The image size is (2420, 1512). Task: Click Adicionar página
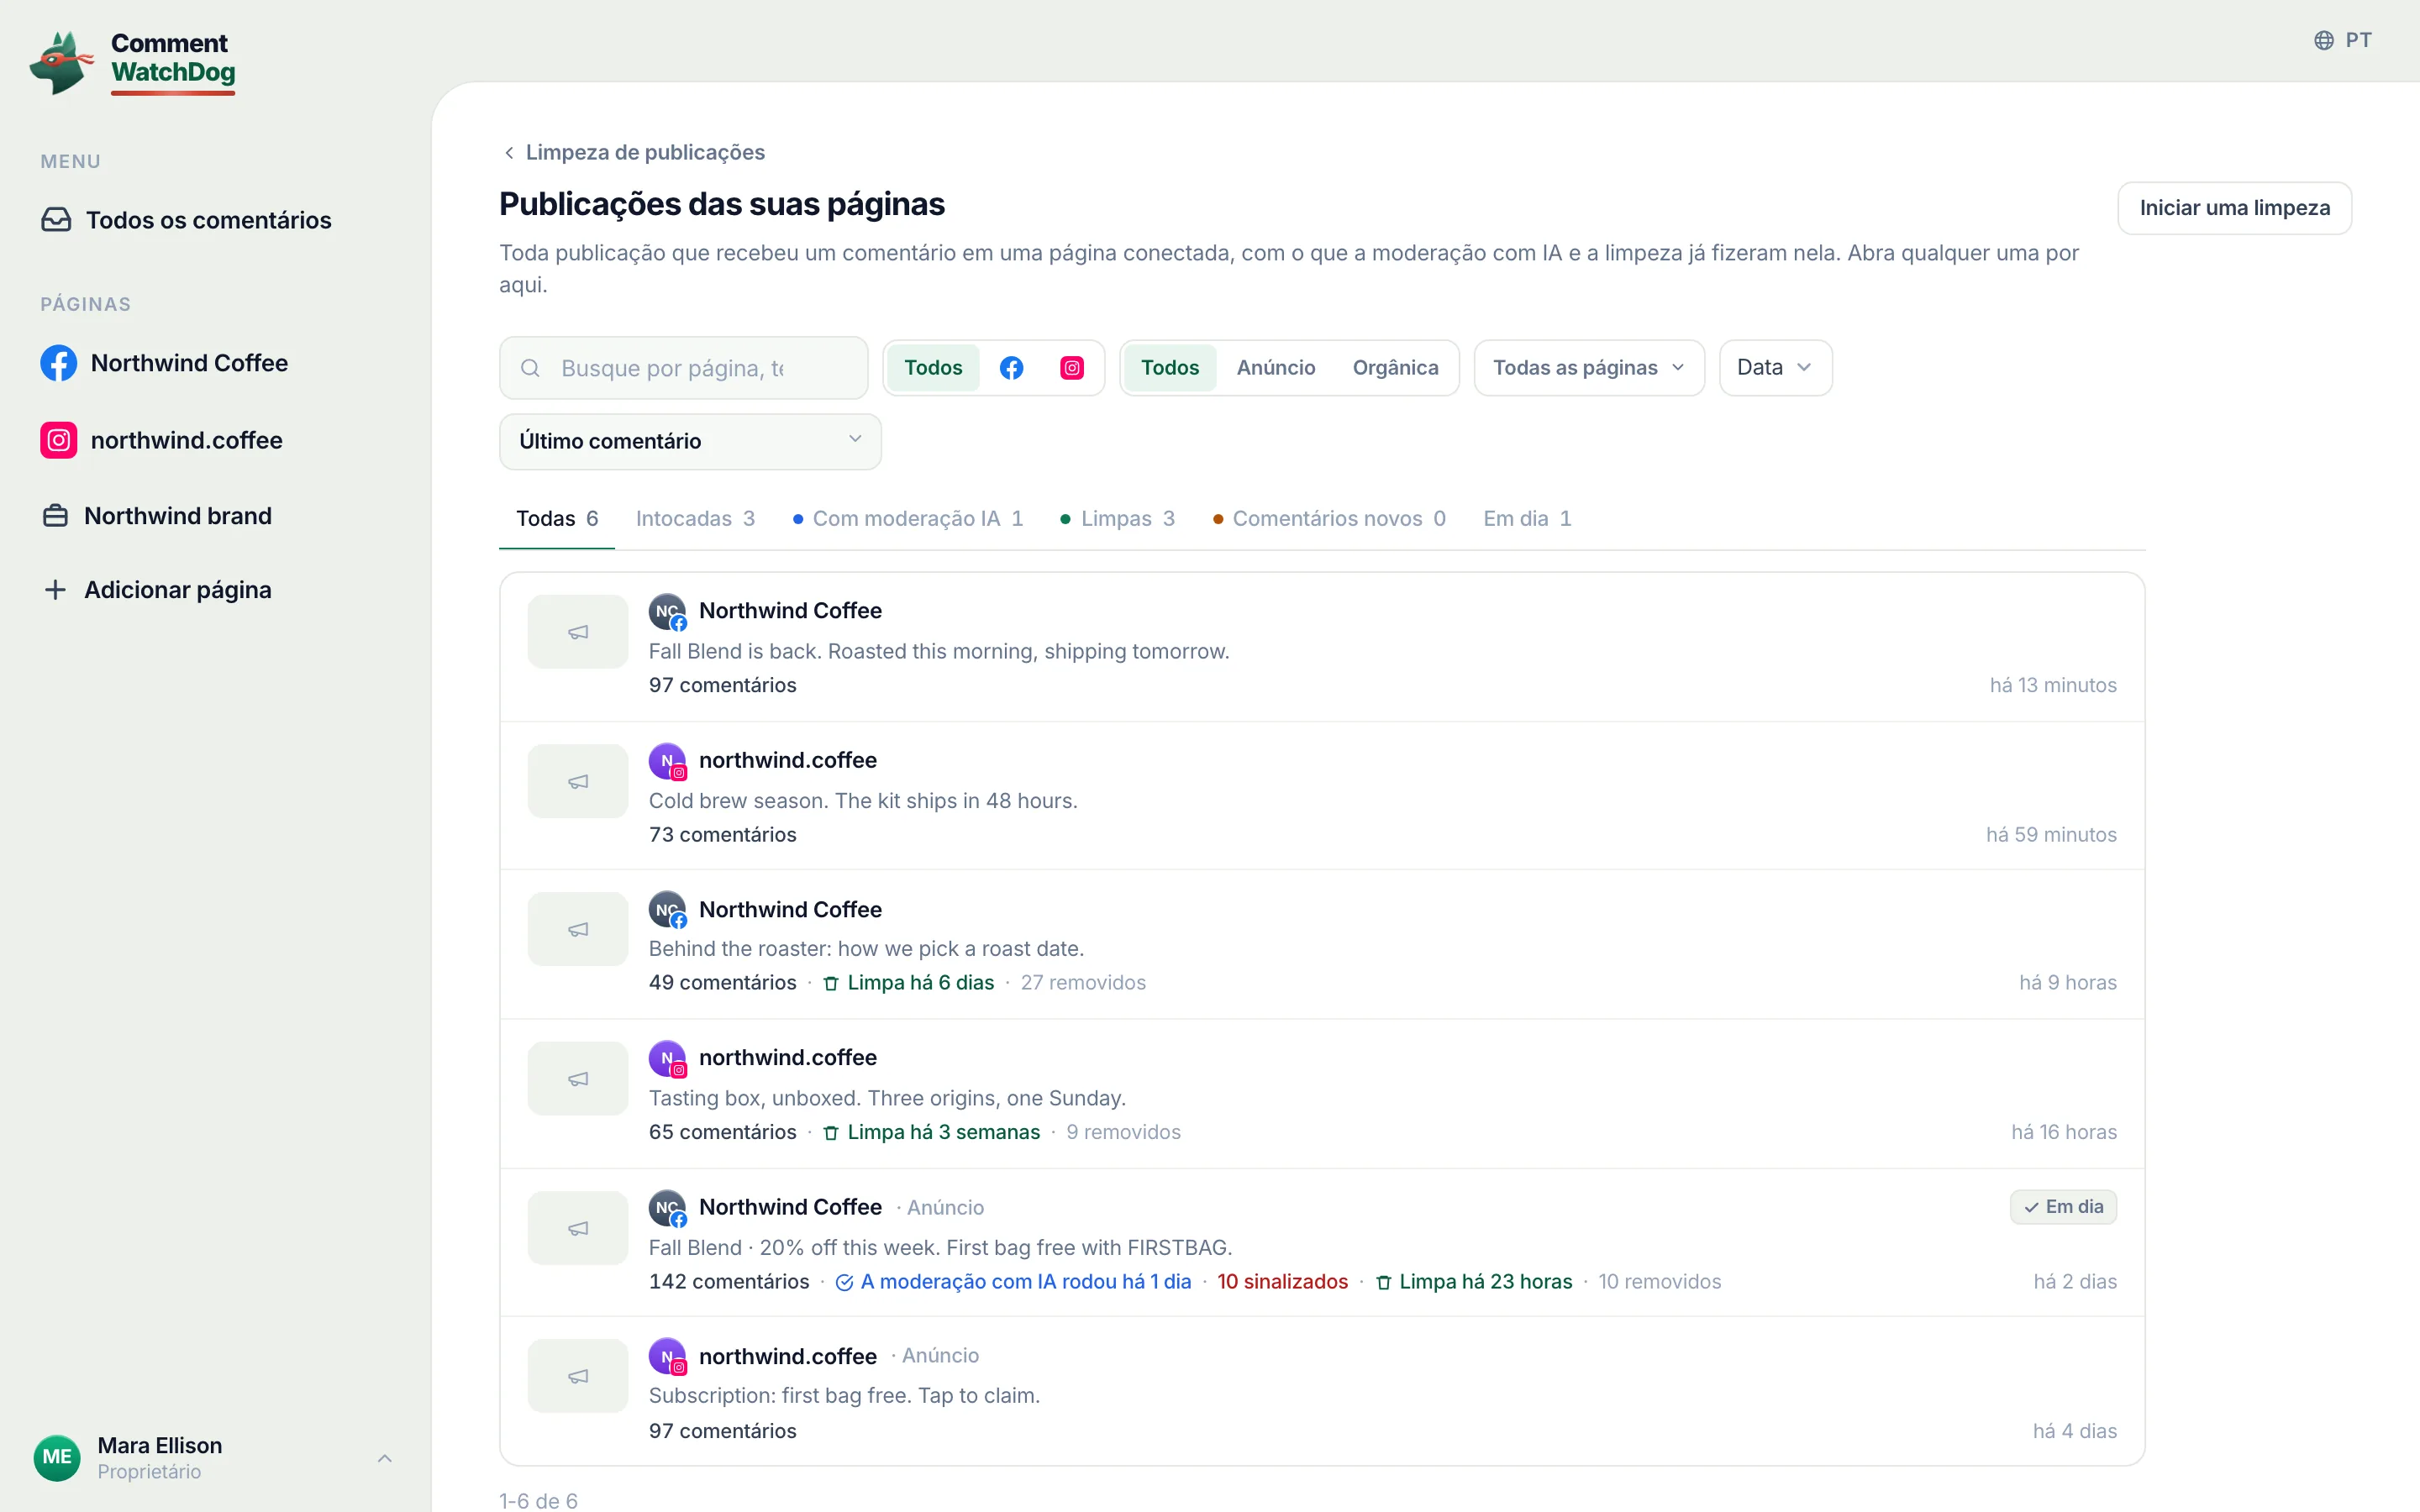tap(157, 590)
